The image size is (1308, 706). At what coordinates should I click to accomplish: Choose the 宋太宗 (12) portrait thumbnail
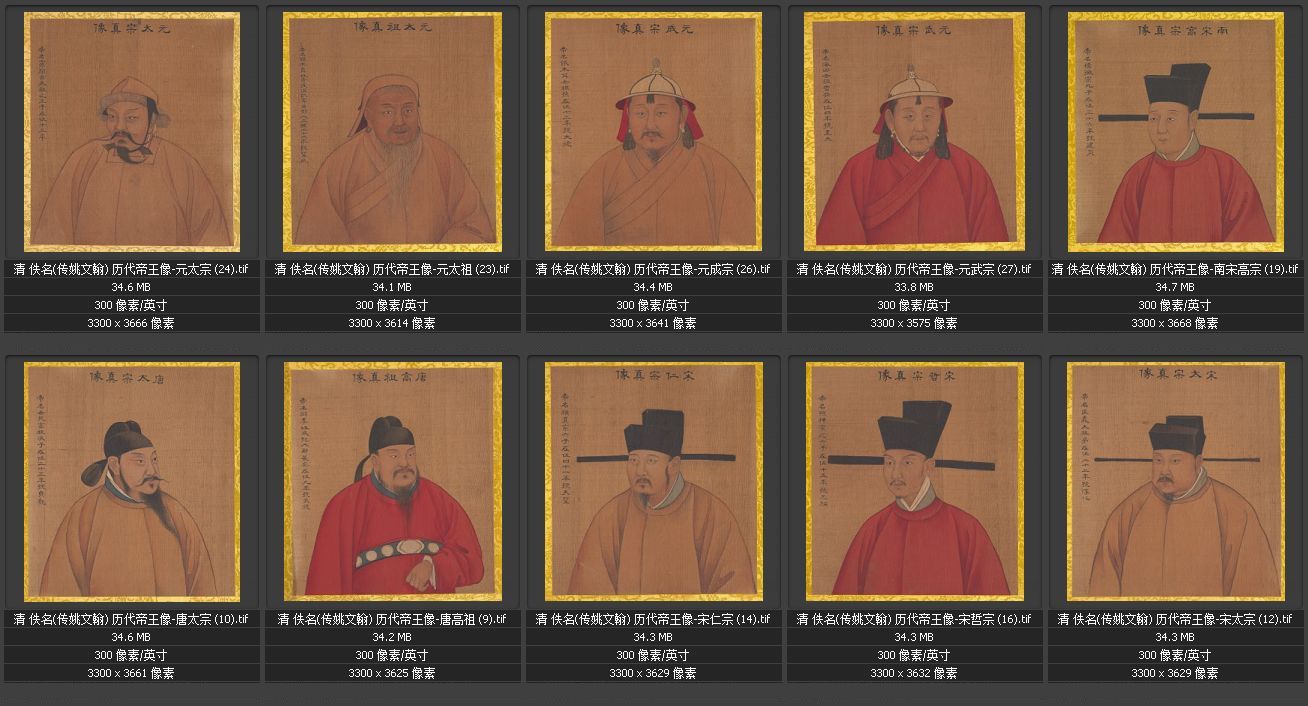click(x=1176, y=481)
